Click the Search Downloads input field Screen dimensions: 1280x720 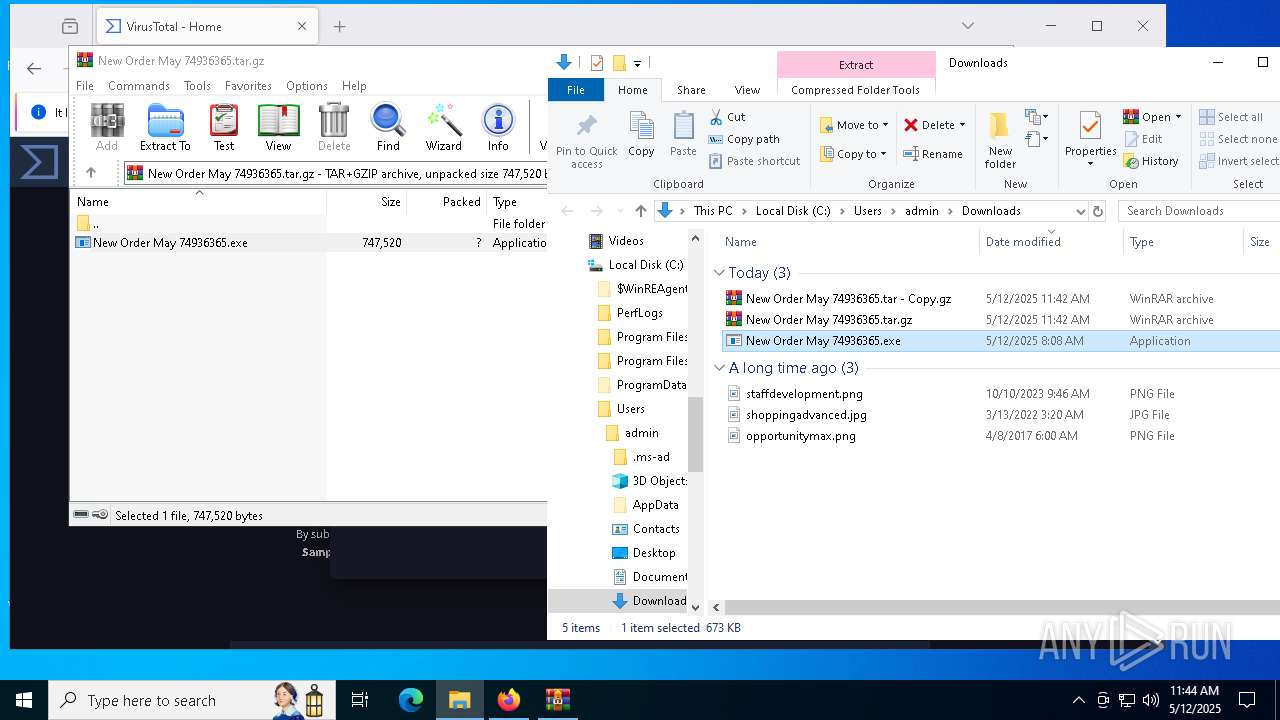[1198, 211]
